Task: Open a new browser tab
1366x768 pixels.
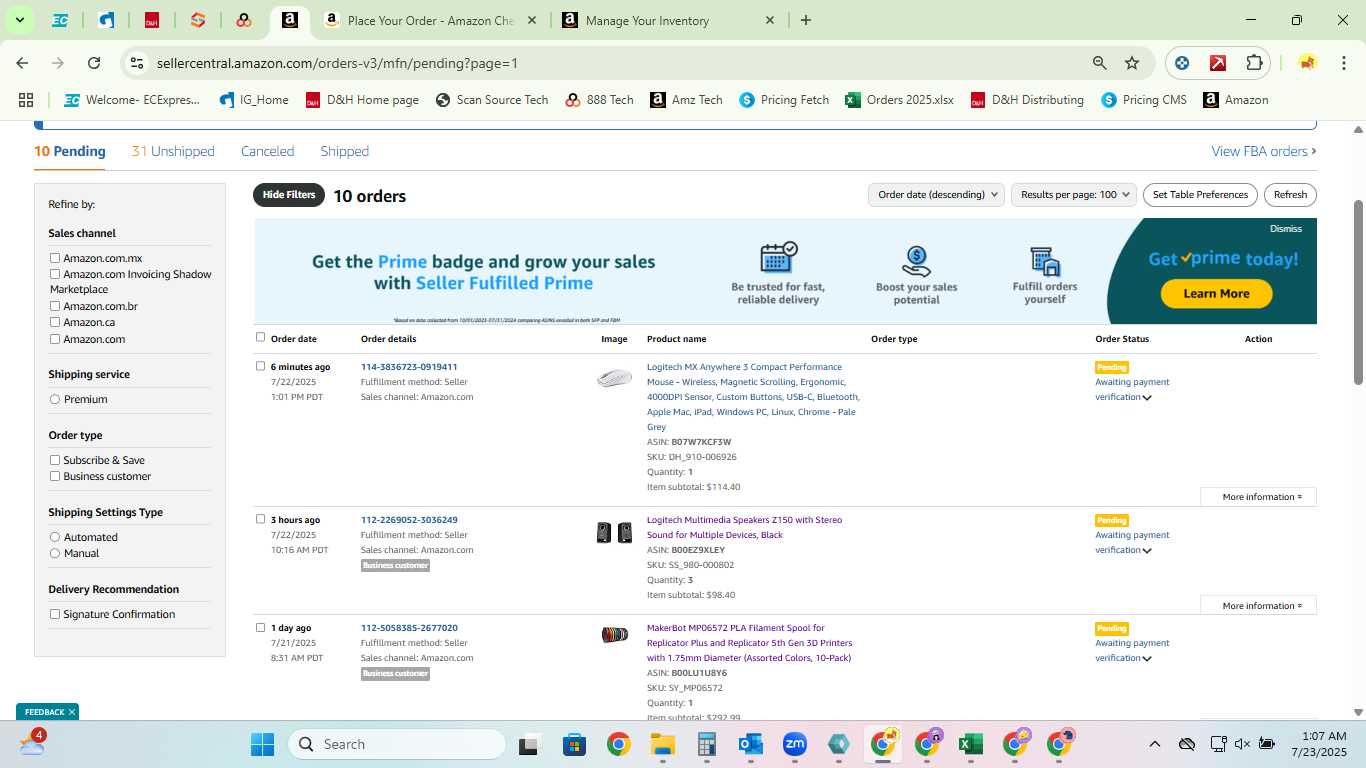Action: [x=806, y=20]
